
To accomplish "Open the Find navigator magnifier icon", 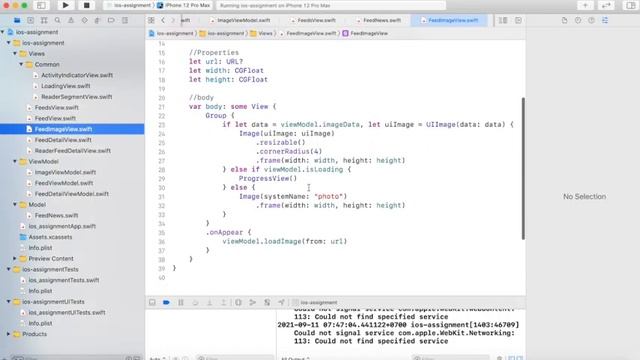I will [58, 20].
